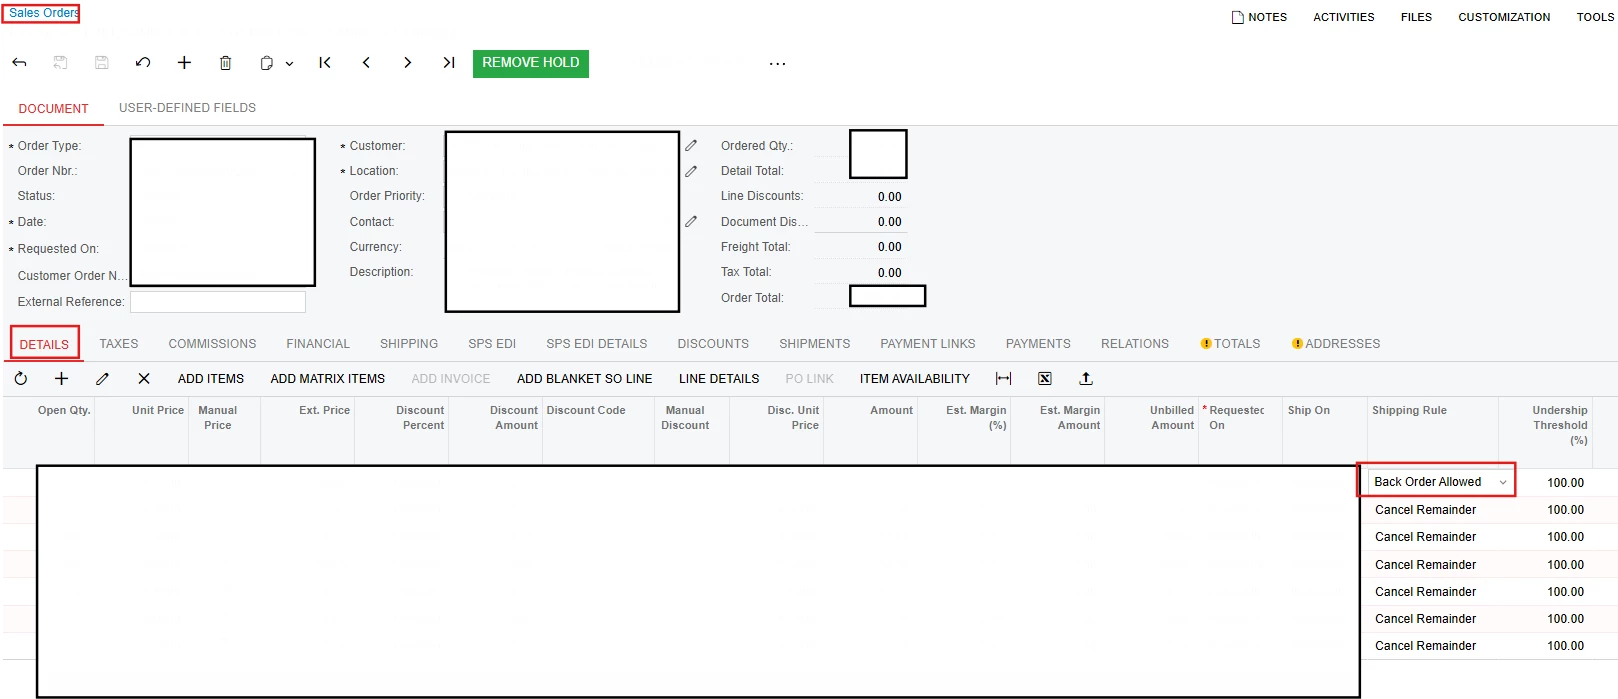Image resolution: width=1618 pixels, height=699 pixels.
Task: Click the Save disk icon
Action: pos(101,63)
